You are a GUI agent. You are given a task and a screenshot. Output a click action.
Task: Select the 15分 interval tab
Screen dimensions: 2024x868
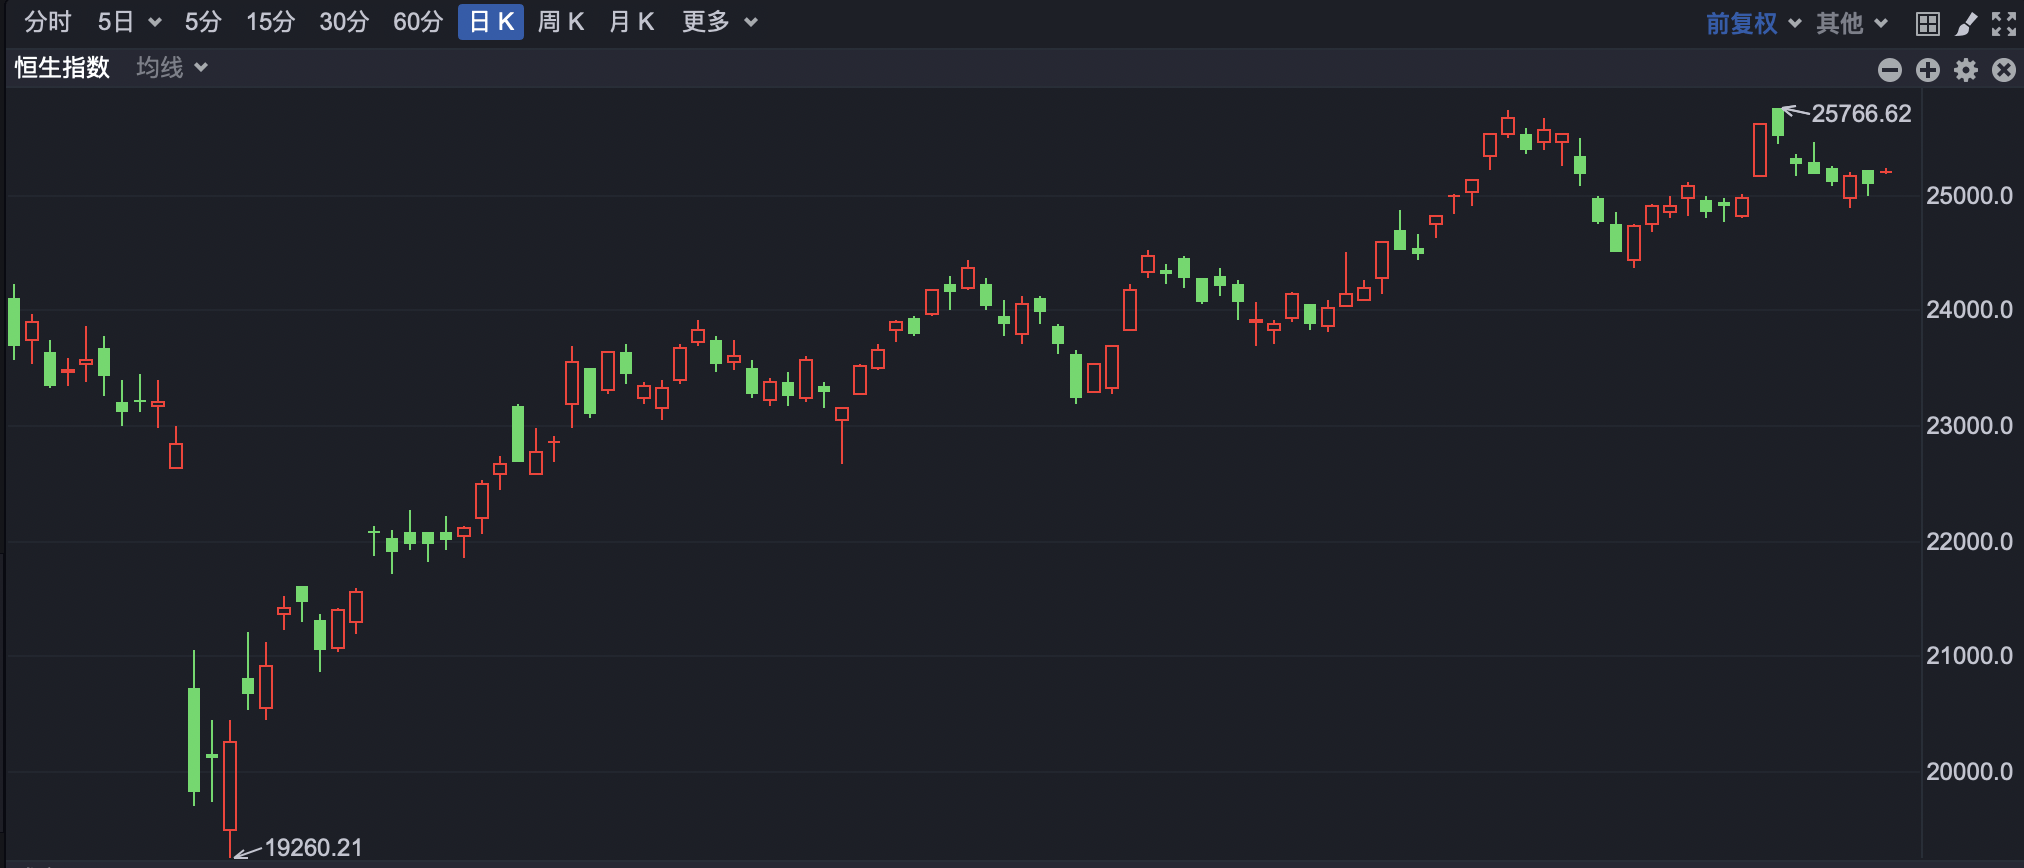coord(270,22)
